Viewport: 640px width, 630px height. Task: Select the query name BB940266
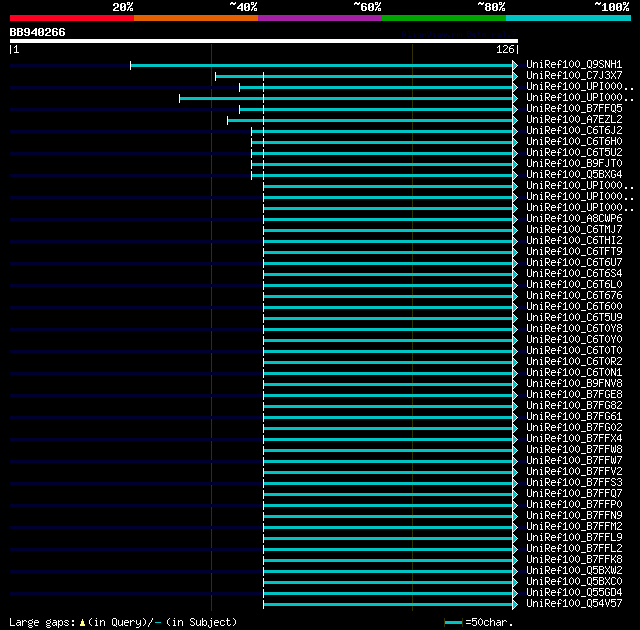click(38, 32)
